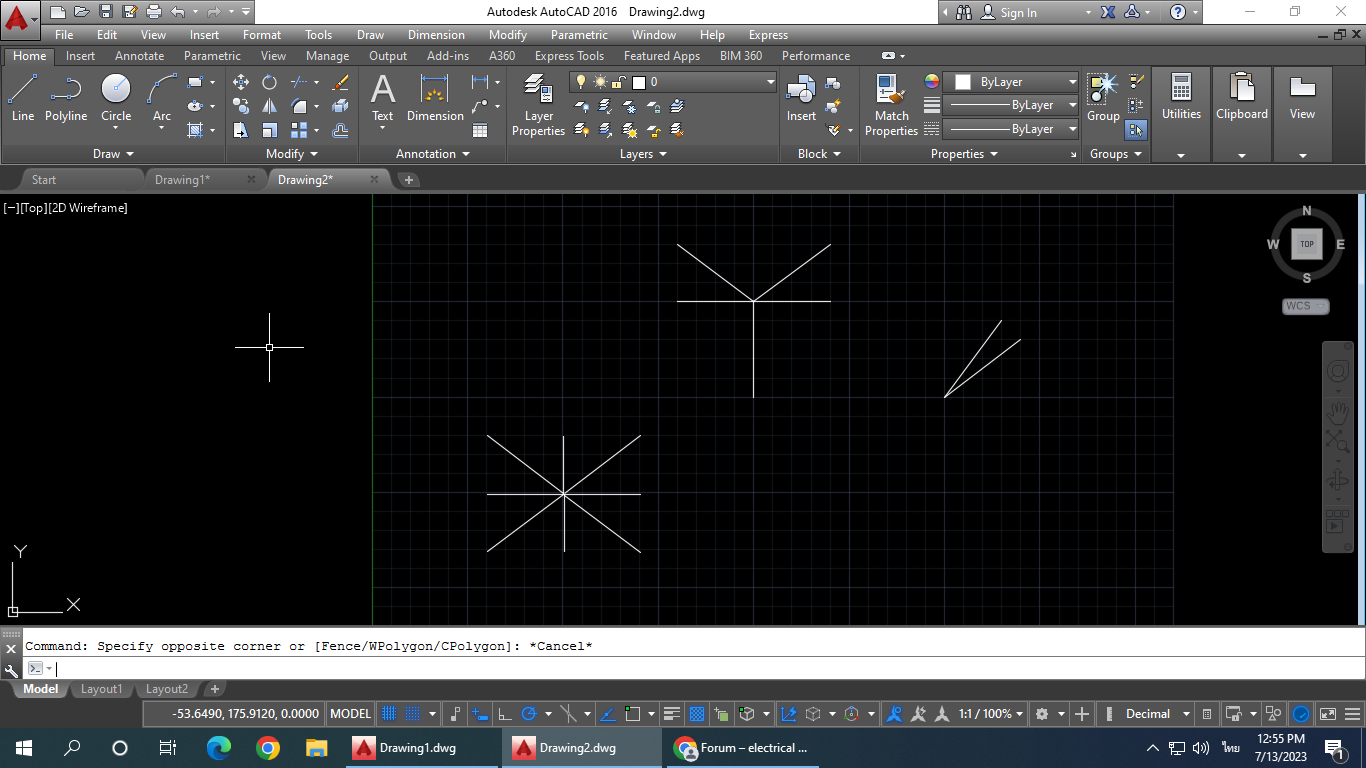Toggle polar tracking in status bar
The image size is (1366, 768).
[529, 714]
